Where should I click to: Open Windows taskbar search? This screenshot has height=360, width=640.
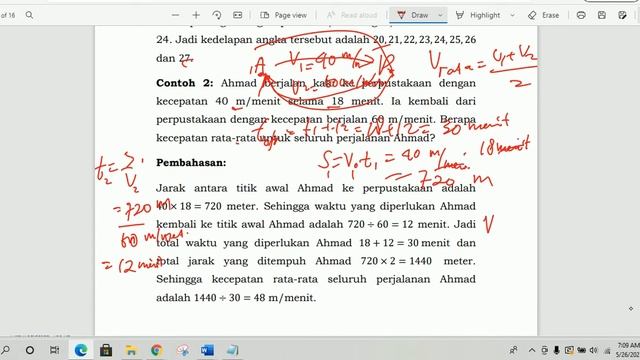[x=6, y=350]
